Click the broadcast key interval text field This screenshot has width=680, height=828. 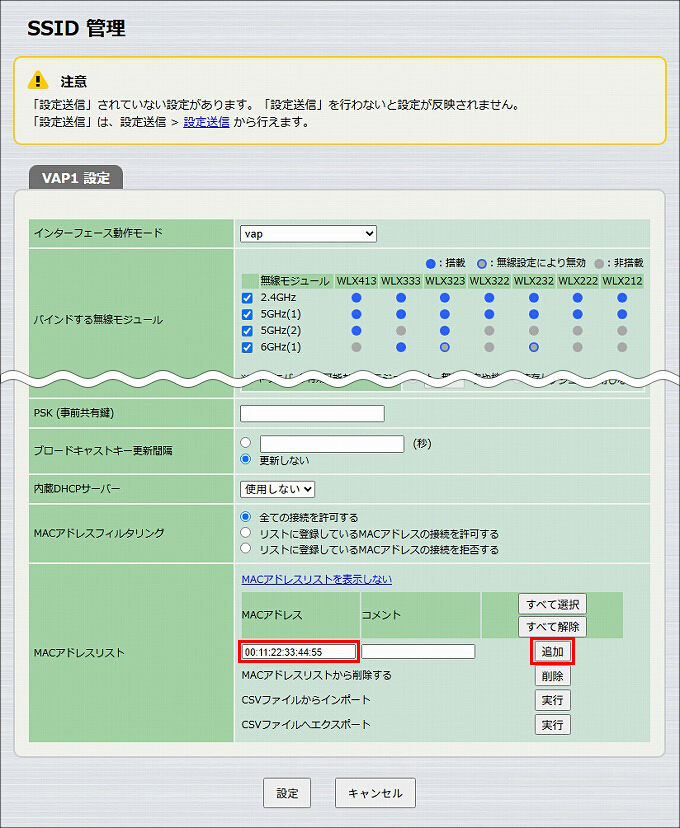click(332, 444)
